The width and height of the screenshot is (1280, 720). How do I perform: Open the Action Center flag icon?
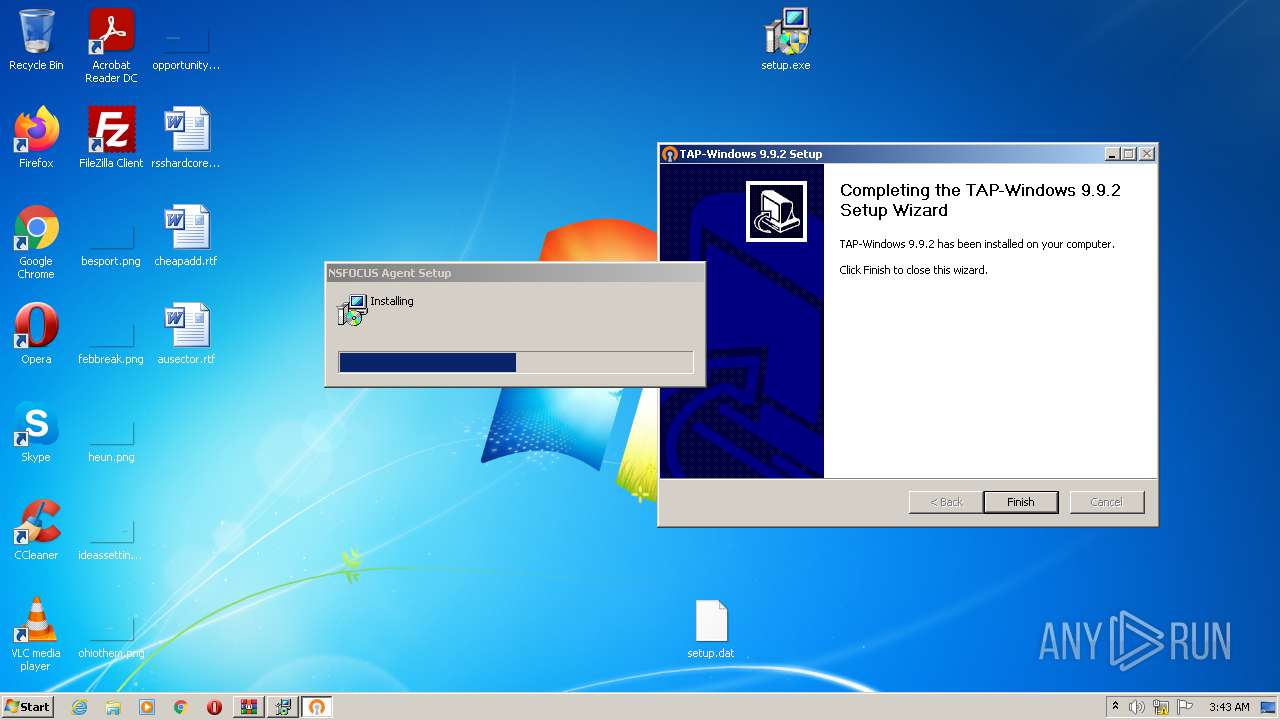(x=1185, y=707)
